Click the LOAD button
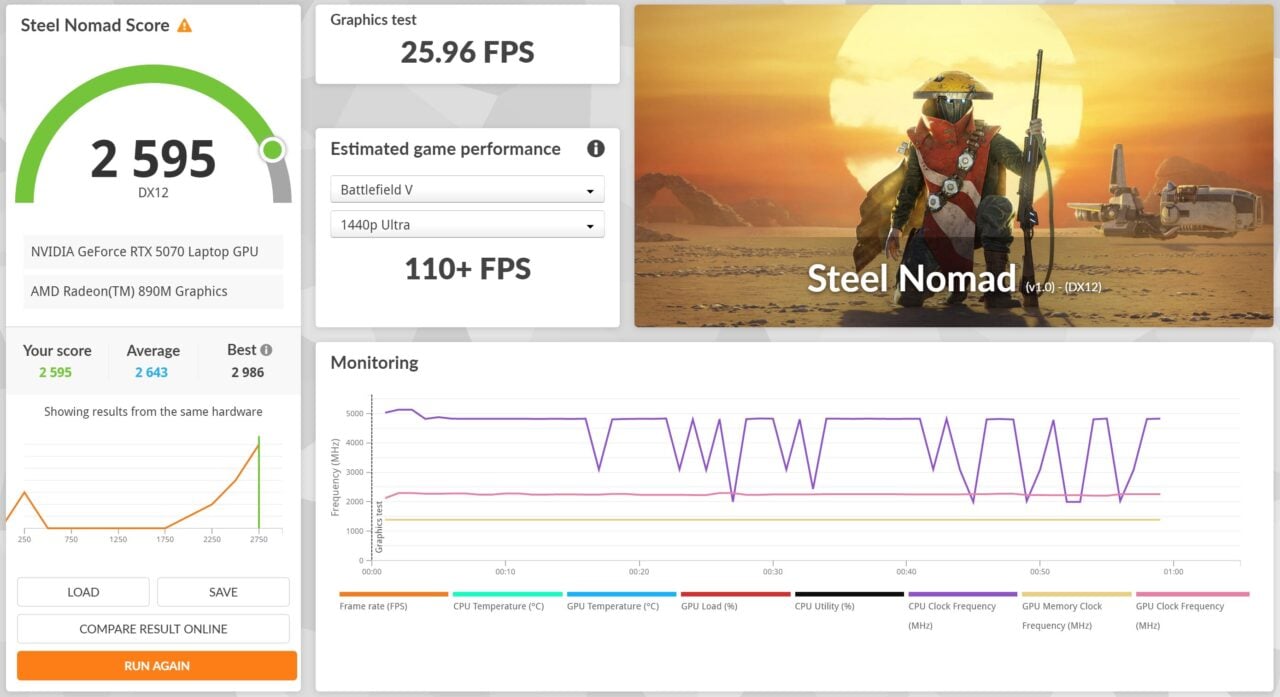 click(x=83, y=592)
